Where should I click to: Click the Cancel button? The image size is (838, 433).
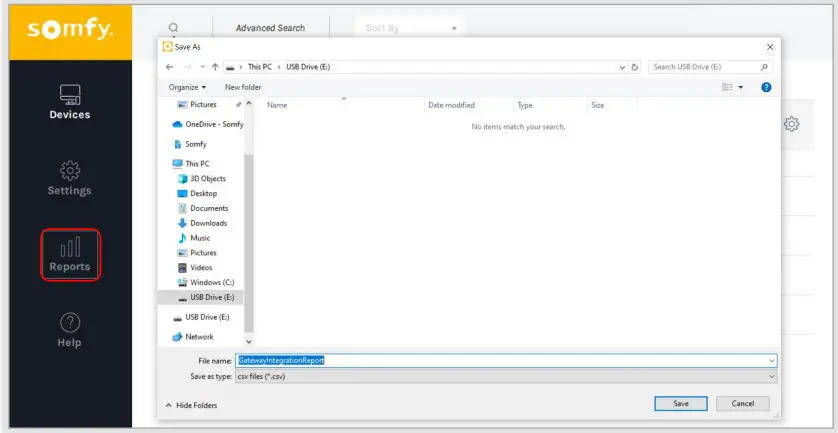point(743,404)
